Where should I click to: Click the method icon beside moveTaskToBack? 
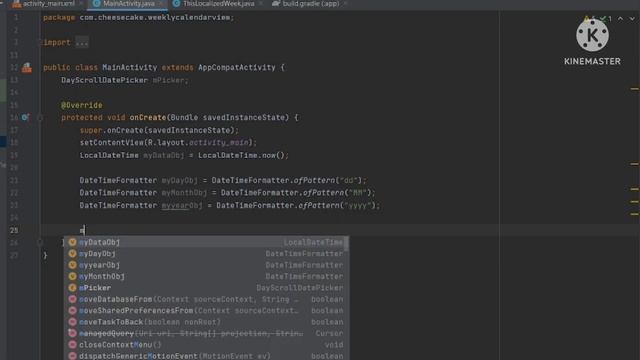pos(73,322)
